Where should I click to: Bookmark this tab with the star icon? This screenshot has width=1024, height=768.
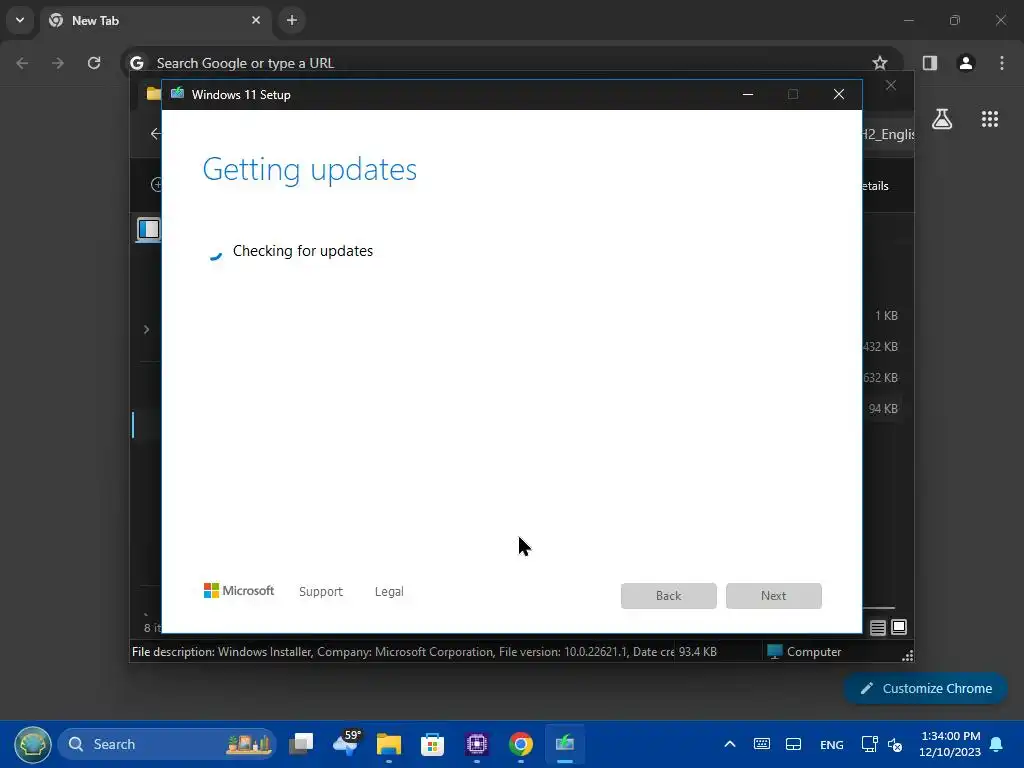click(880, 63)
